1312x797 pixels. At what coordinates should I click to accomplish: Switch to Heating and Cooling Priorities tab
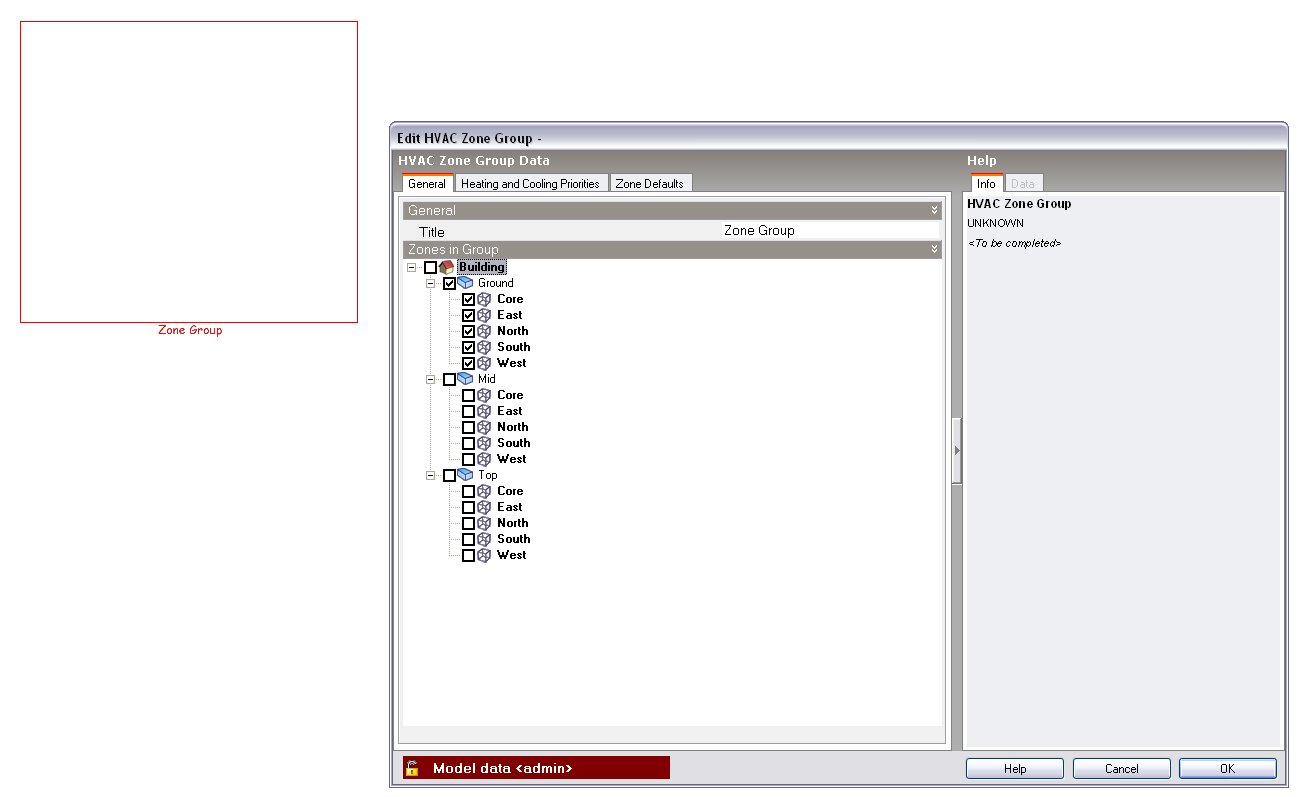point(530,184)
